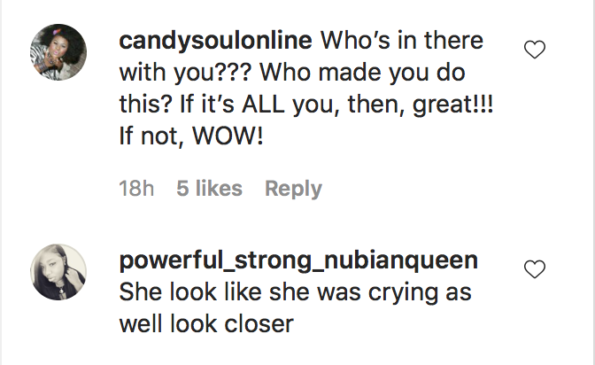Click the text 'Who's in there' in first comment
Image resolution: width=595 pixels, height=365 pixels.
click(402, 40)
